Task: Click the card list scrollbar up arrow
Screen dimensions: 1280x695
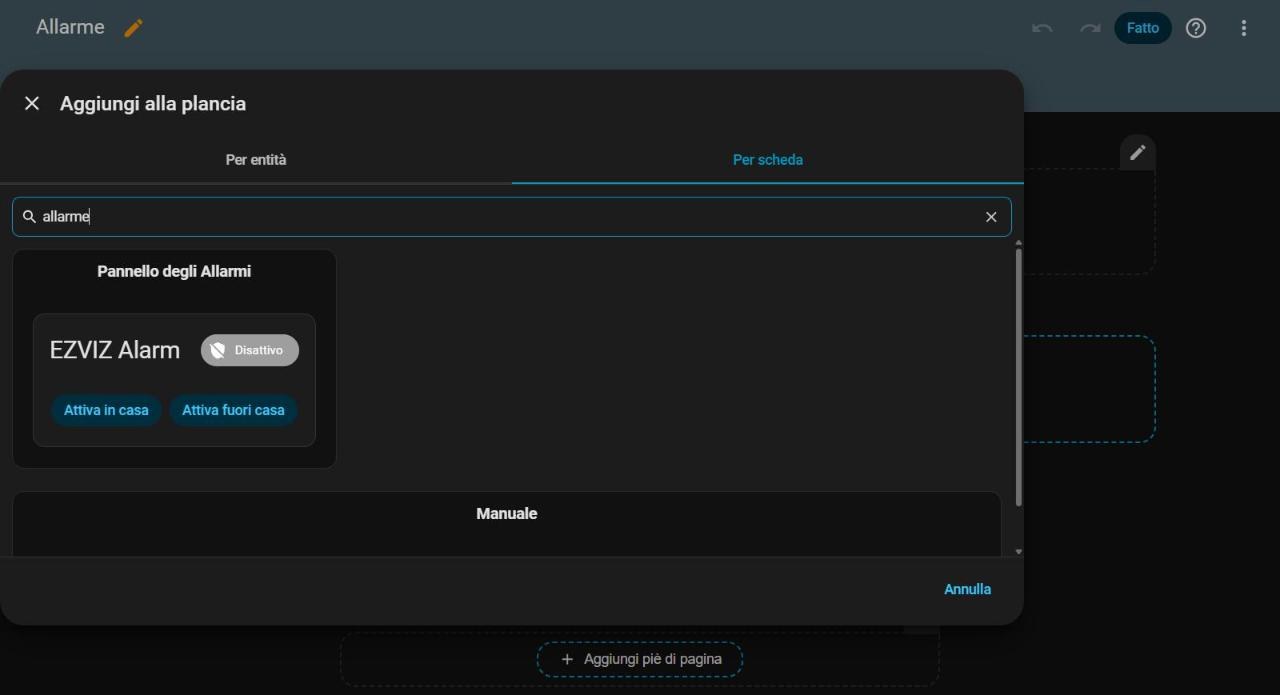Action: [1019, 243]
